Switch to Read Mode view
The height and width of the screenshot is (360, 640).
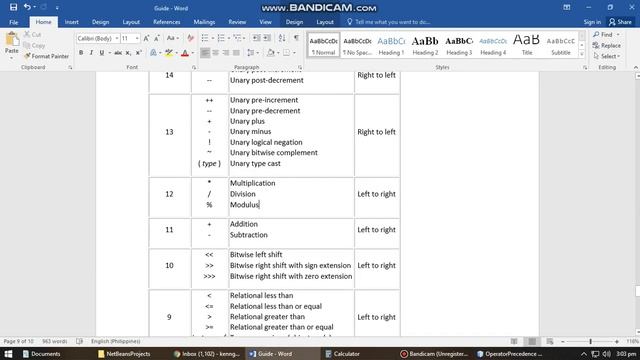click(514, 341)
